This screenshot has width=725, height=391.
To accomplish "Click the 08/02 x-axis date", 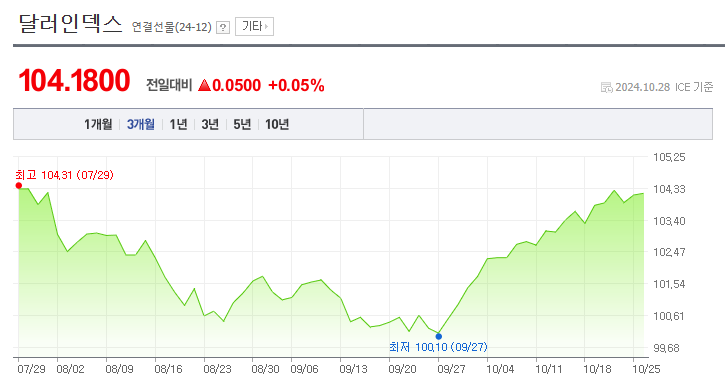I will click(x=70, y=369).
